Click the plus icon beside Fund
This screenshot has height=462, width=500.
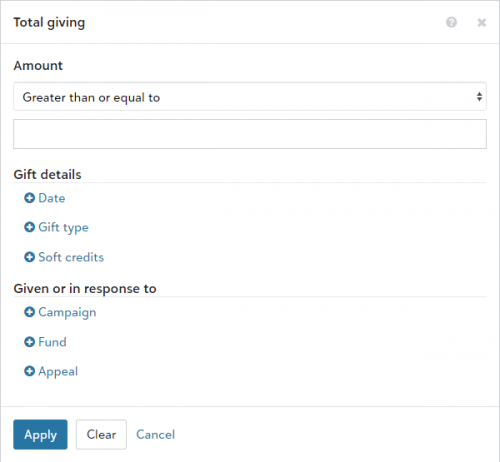point(29,342)
